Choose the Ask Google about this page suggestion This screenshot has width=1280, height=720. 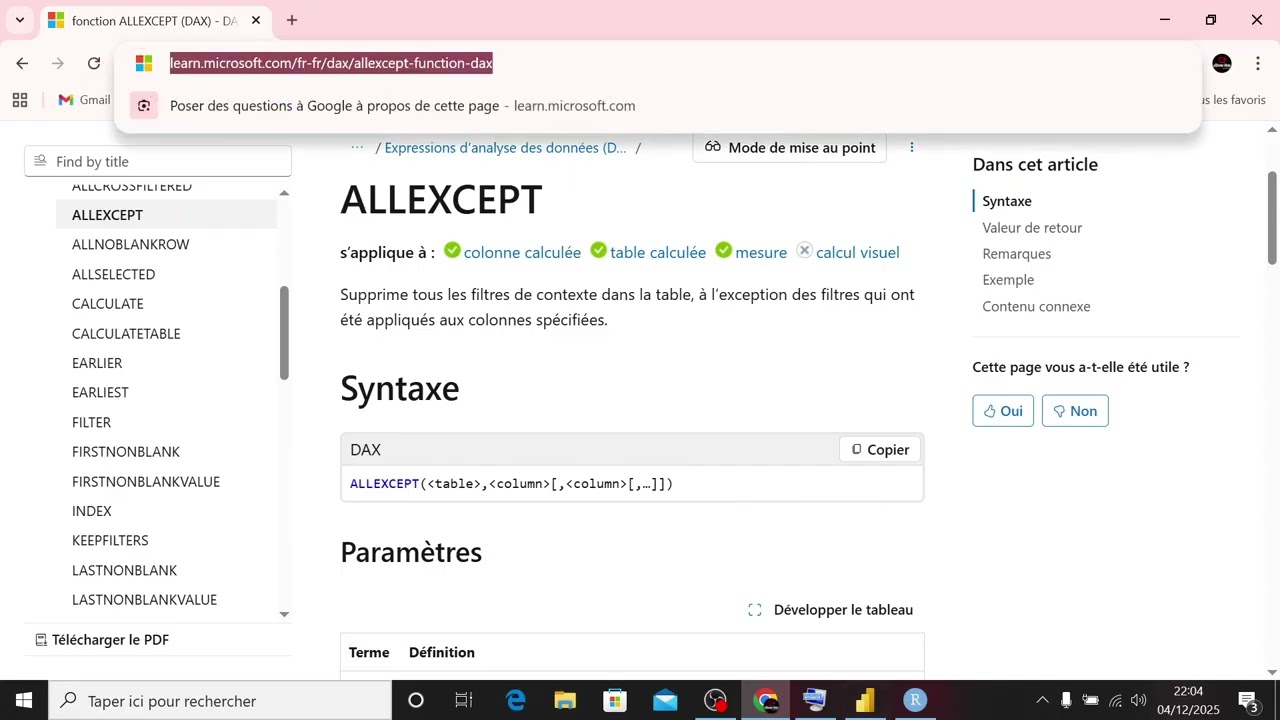657,106
